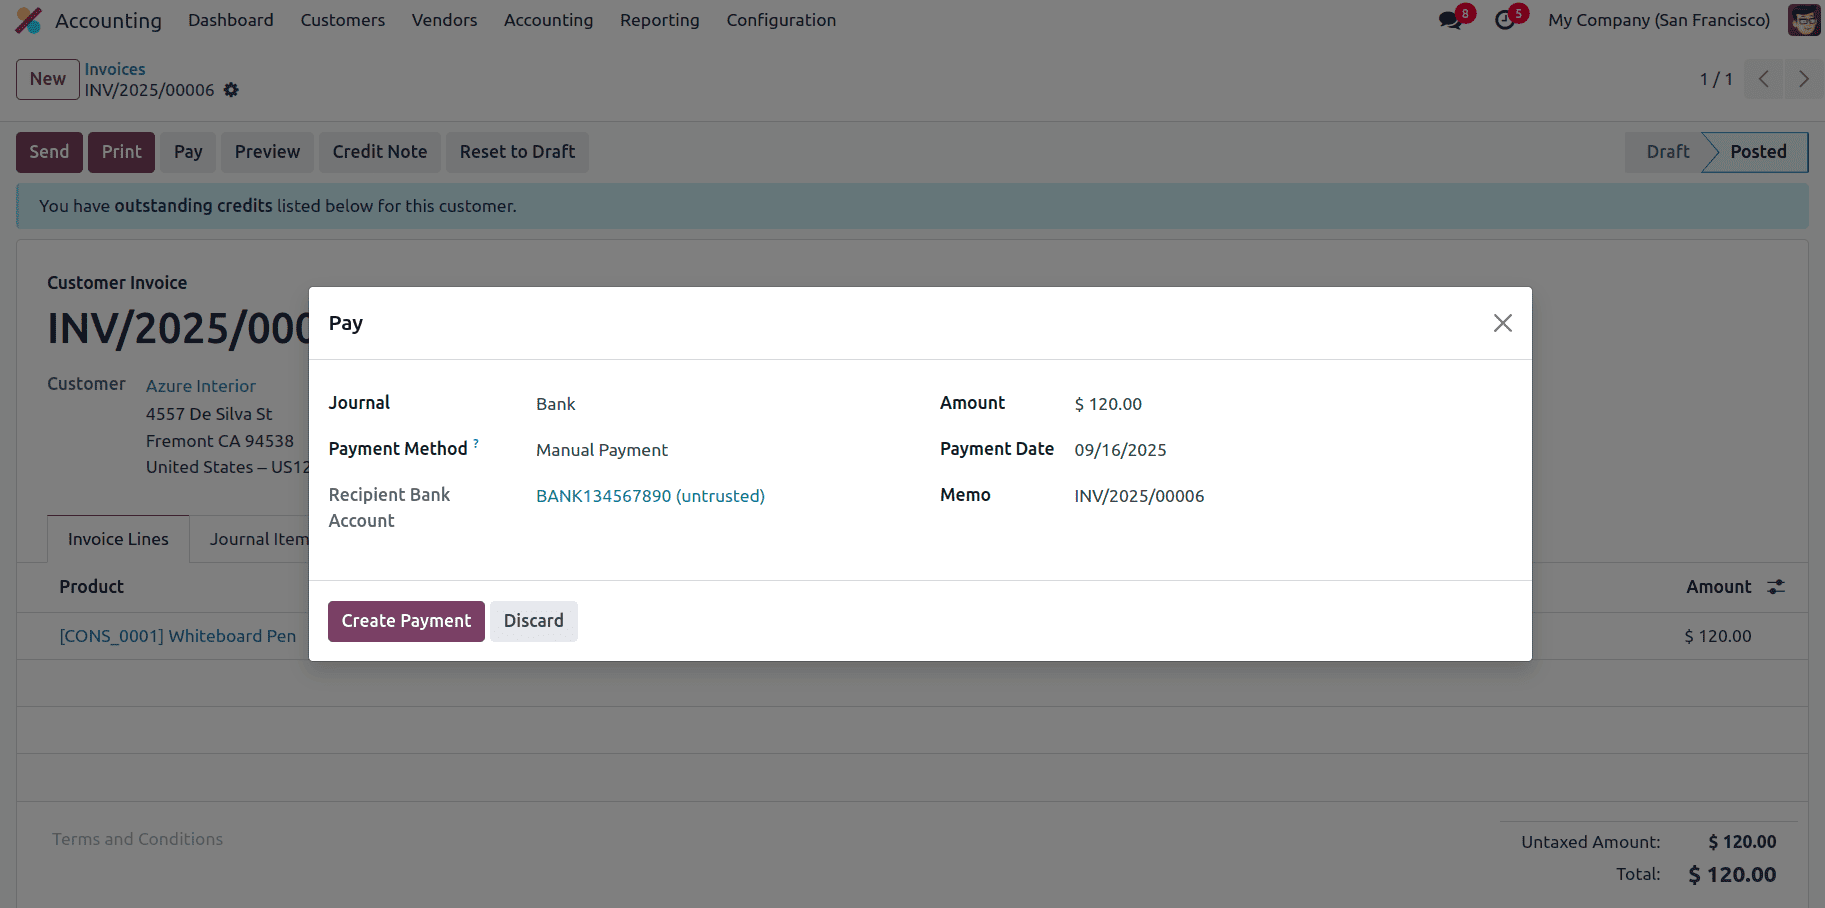
Task: Open the BANK134567890 (untrusted) bank account
Action: [649, 495]
